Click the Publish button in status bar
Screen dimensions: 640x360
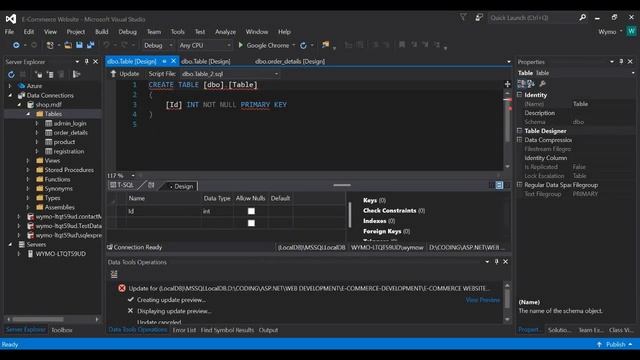pyautogui.click(x=616, y=344)
